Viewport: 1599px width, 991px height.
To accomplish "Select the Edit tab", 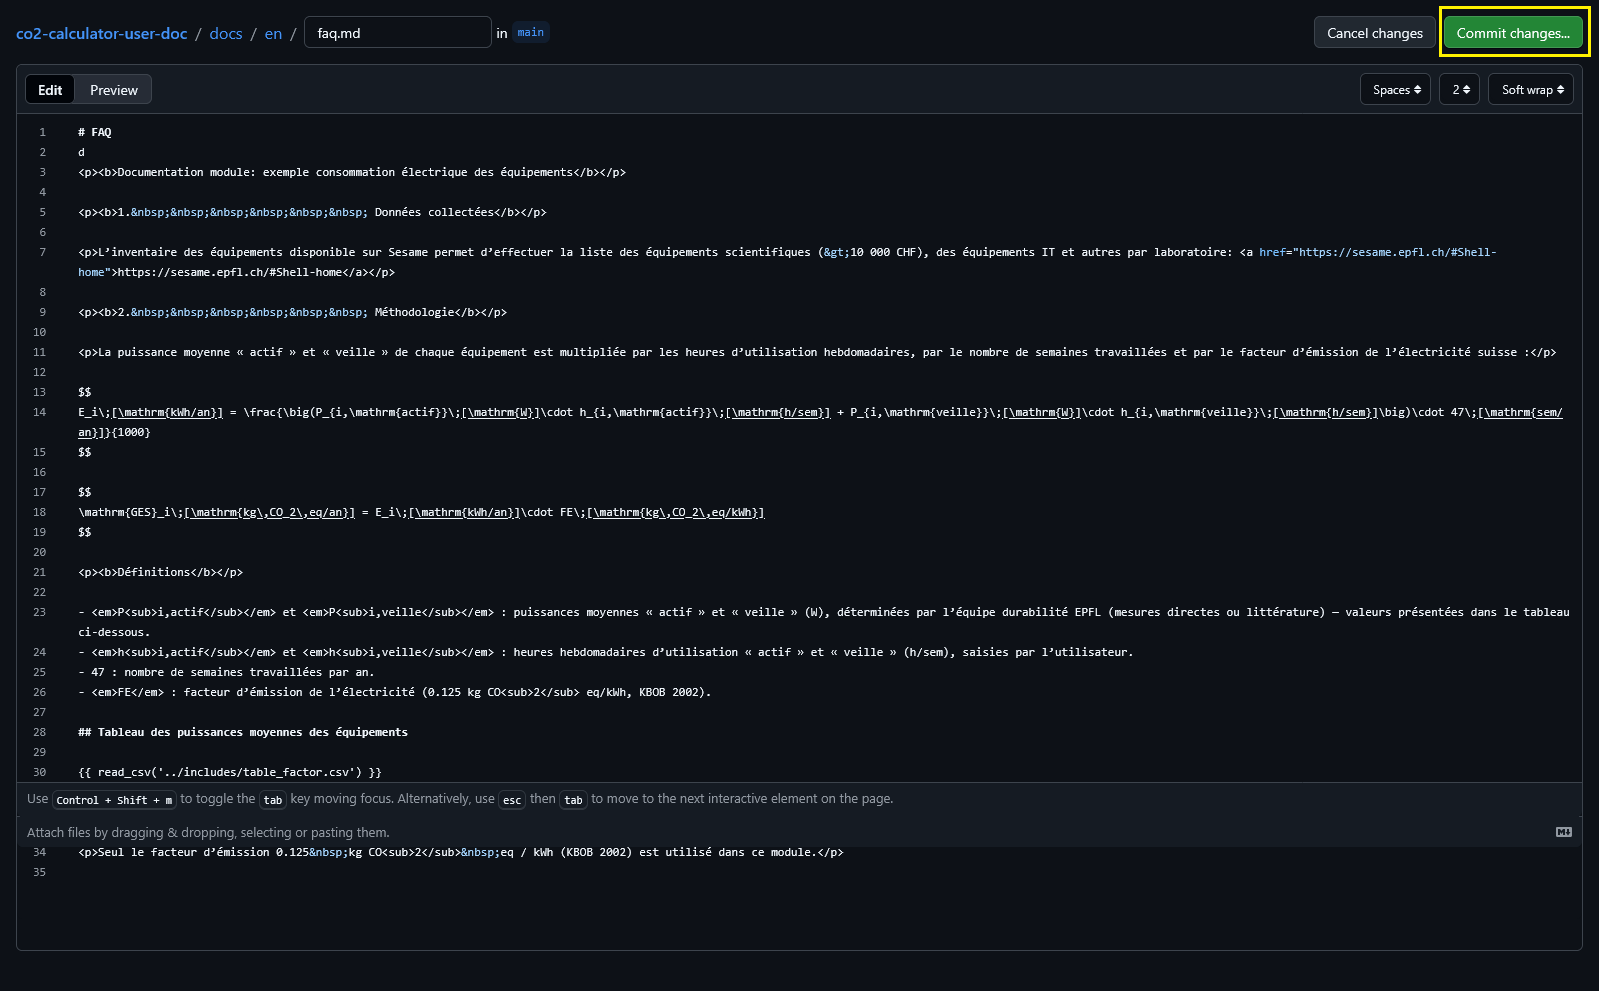I will (x=50, y=90).
